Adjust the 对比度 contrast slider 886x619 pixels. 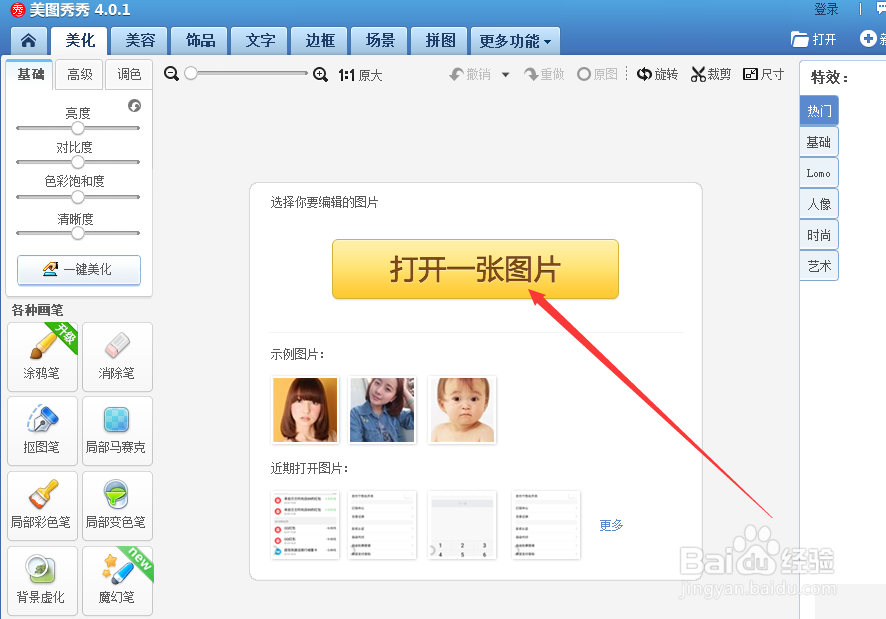click(78, 162)
